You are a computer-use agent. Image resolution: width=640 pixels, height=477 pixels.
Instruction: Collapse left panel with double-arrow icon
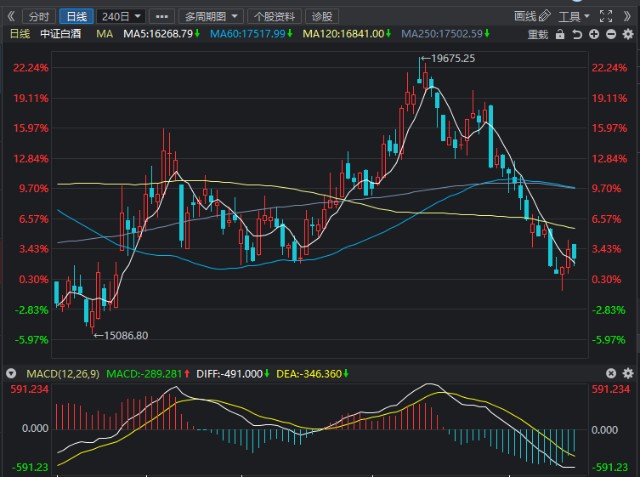(x=11, y=17)
